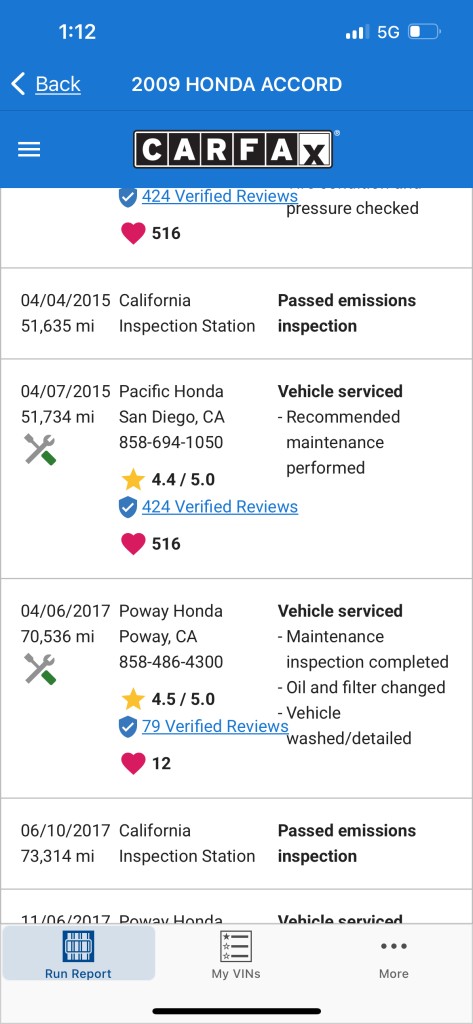Tap the heart icon next to 12
473x1024 pixels.
coord(133,763)
